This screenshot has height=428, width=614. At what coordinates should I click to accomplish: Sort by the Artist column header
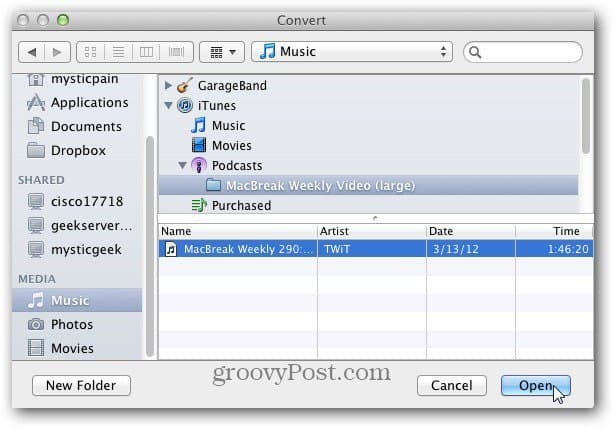(x=372, y=231)
